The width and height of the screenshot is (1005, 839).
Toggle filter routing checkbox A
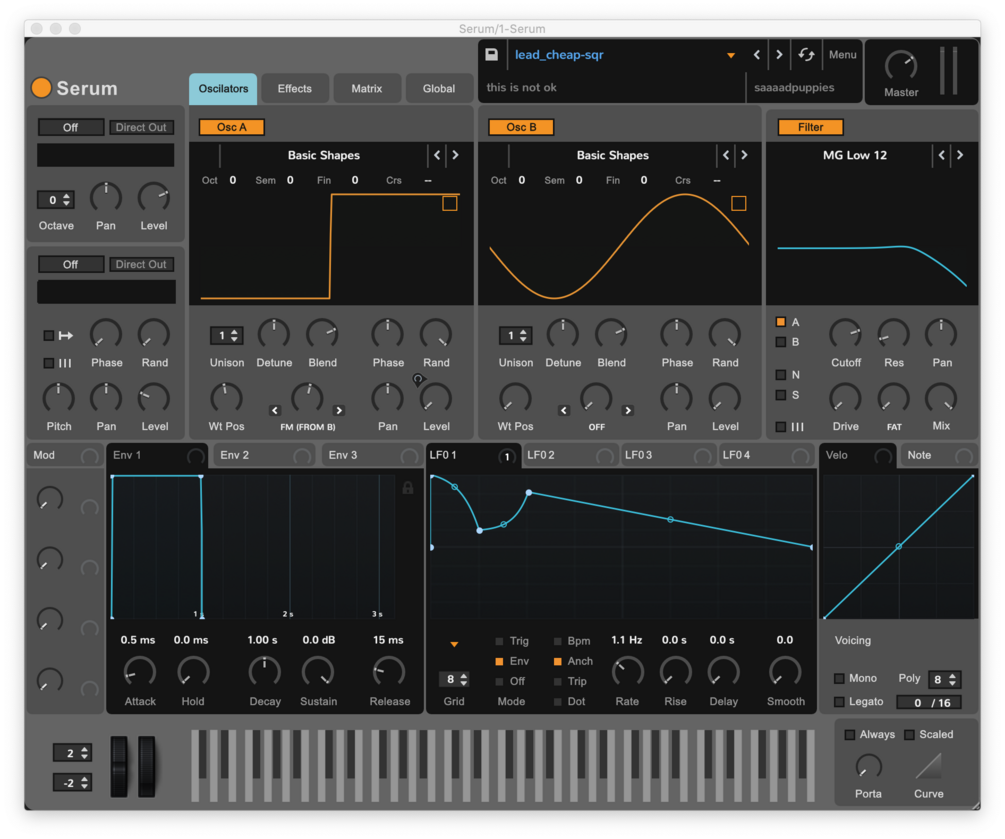click(x=781, y=322)
